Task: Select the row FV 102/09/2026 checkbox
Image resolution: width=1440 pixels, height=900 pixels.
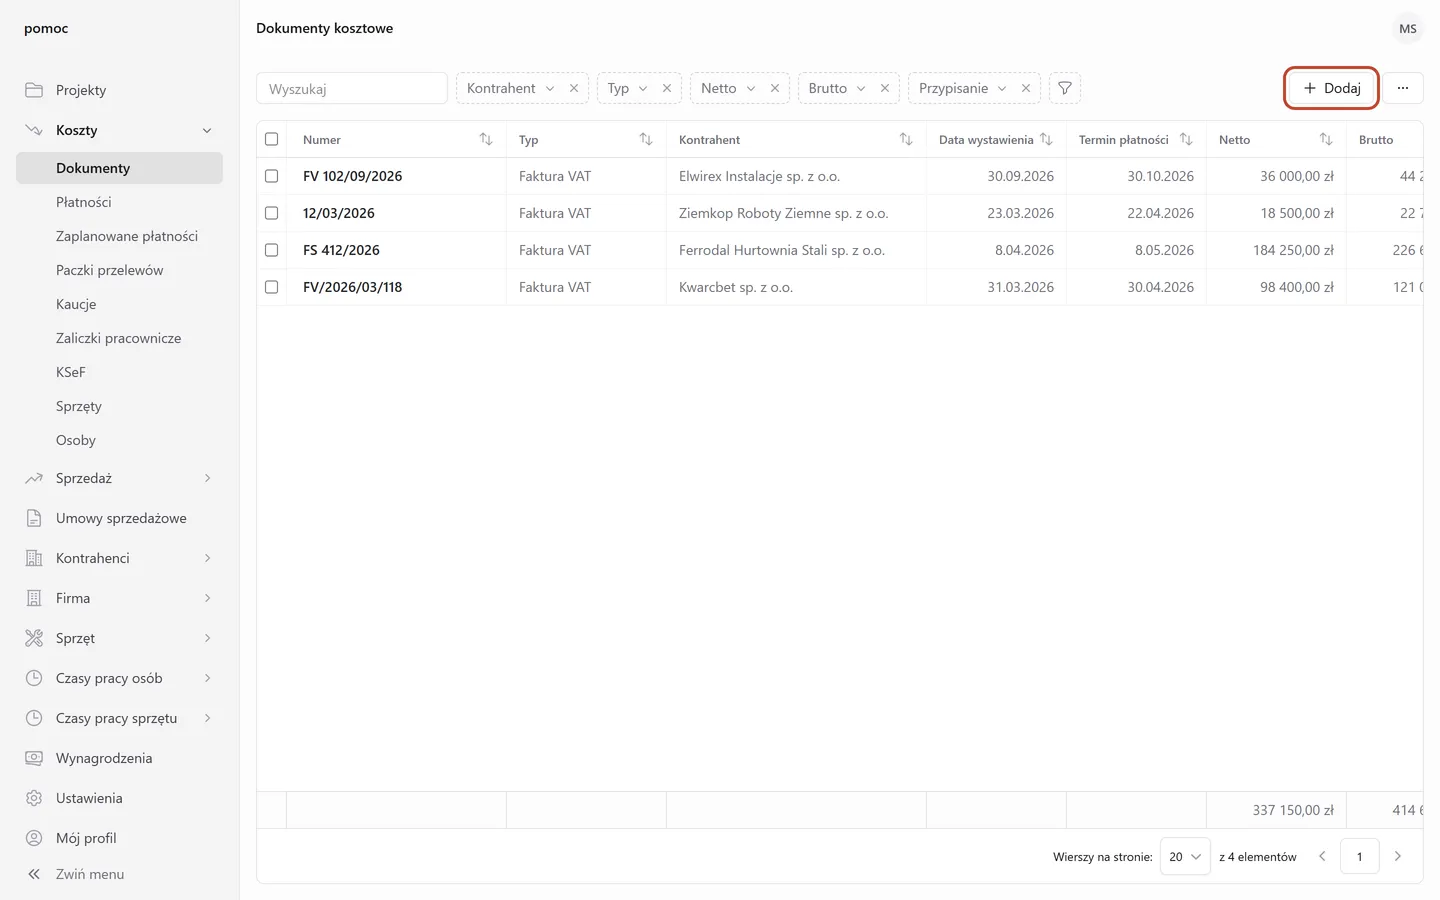Action: click(x=271, y=176)
